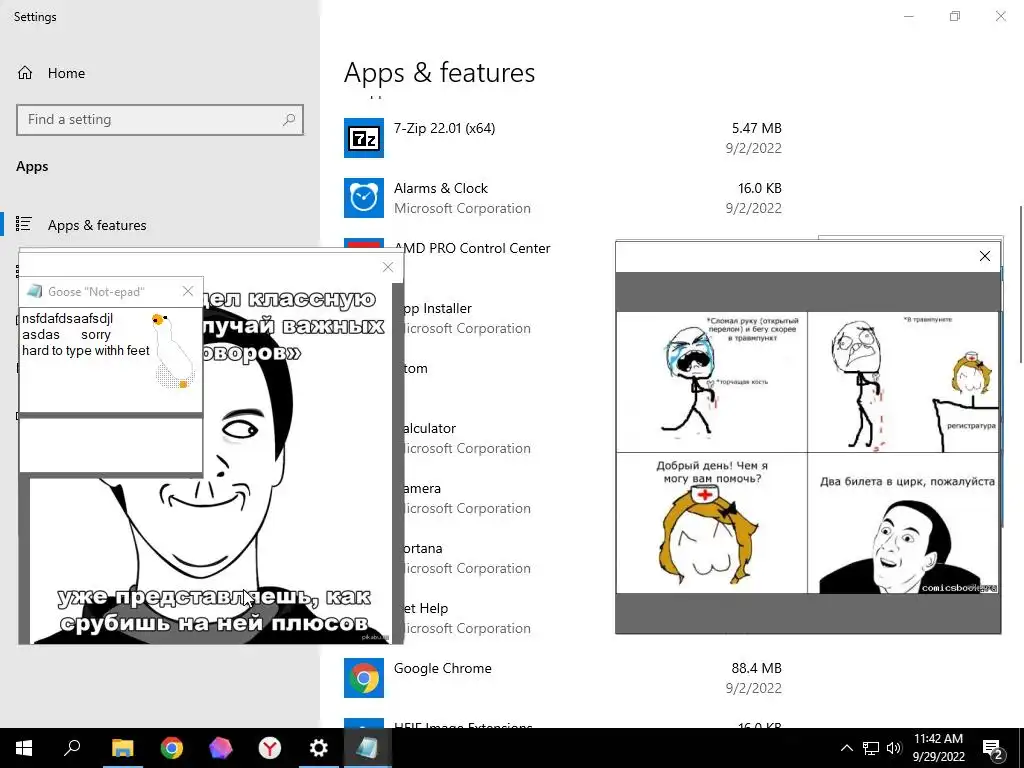Open the 7-Zip 22.01 app icon
The height and width of the screenshot is (768, 1024).
(x=364, y=138)
